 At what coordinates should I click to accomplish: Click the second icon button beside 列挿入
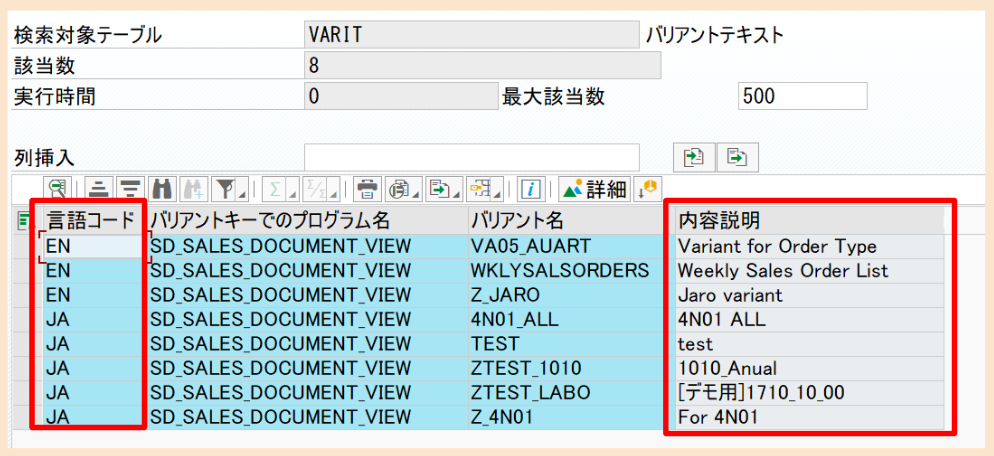737,157
